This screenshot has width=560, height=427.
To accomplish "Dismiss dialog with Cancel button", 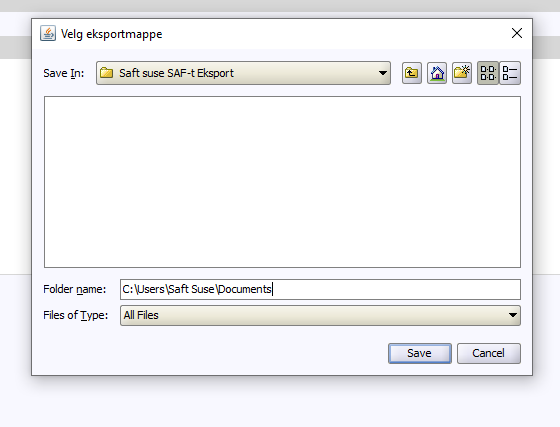I will [489, 353].
